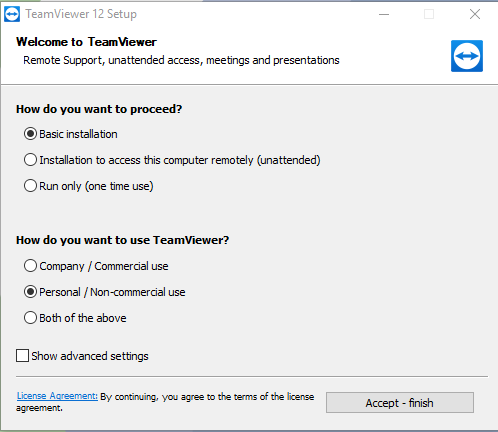Click the greyed-out maximize window icon

pos(429,14)
